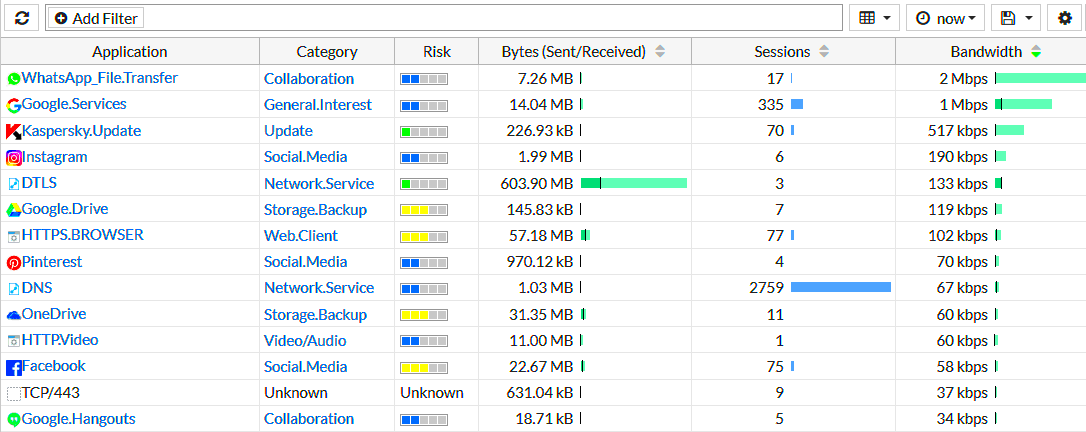
Task: Click the TCP/443 dashed-box icon
Action: pyautogui.click(x=14, y=393)
